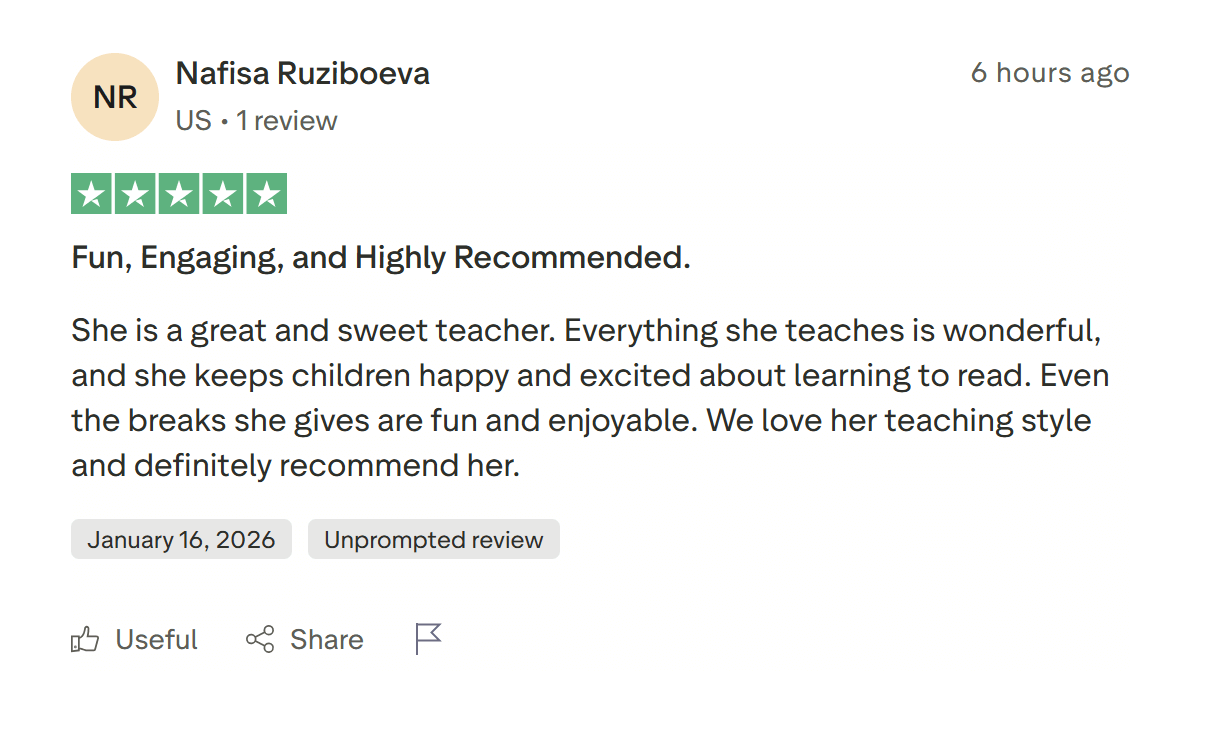Screen dimensions: 1210x731
Task: Click the thumbs-up Useful icon
Action: click(x=85, y=640)
